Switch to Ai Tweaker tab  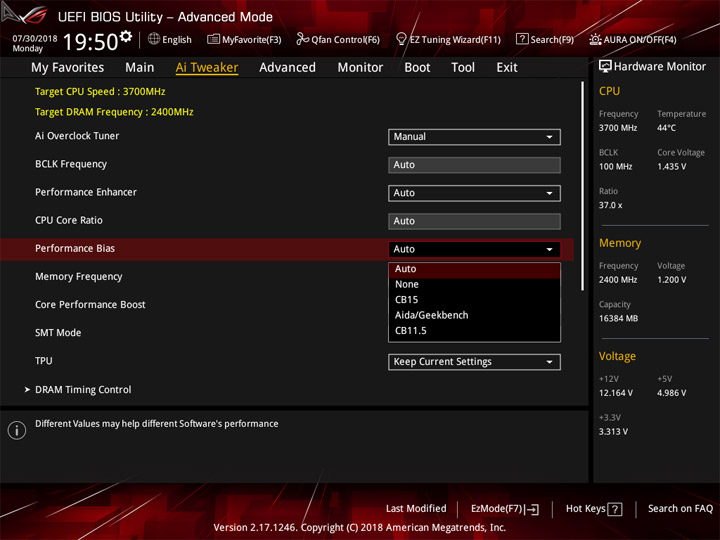click(207, 68)
